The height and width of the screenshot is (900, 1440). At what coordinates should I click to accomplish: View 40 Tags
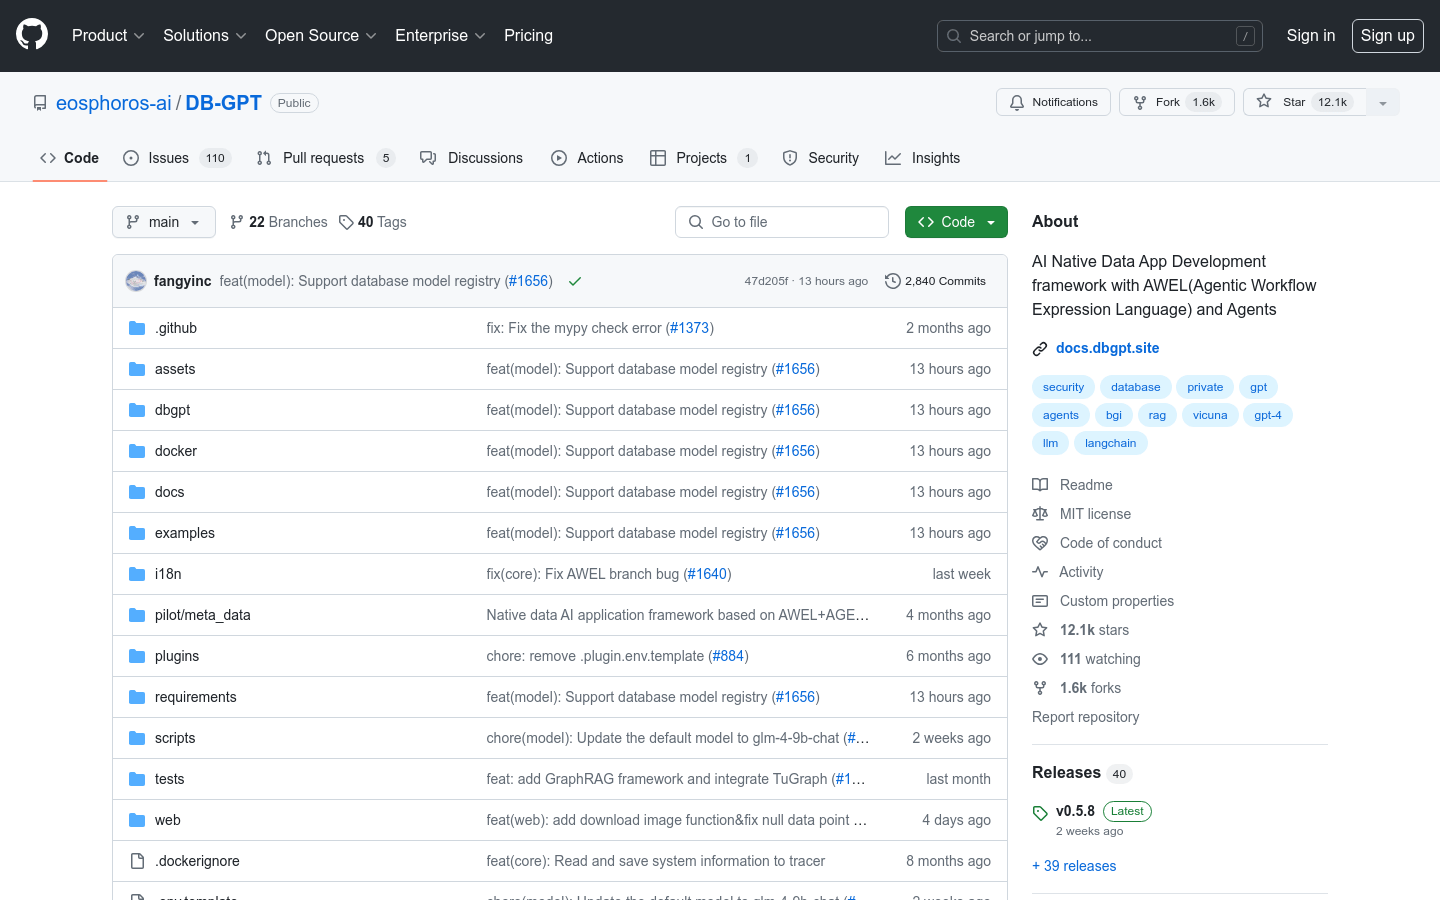tap(373, 222)
